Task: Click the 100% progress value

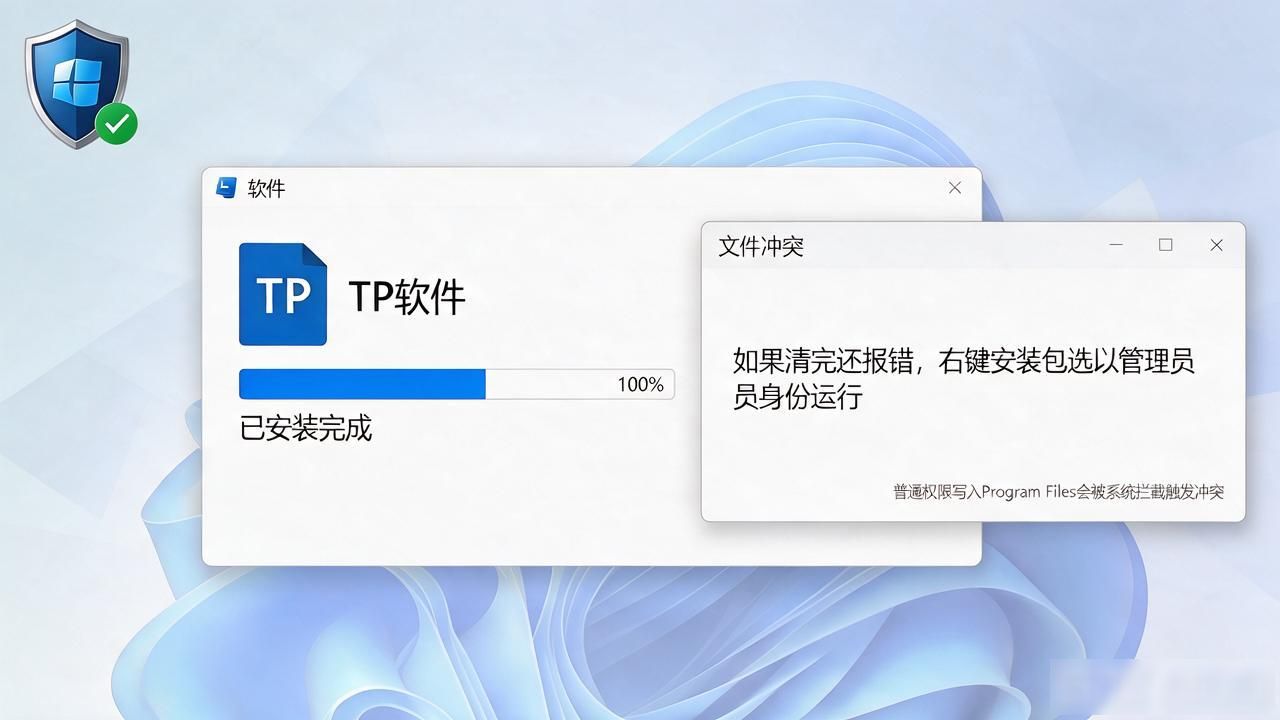Action: [640, 384]
